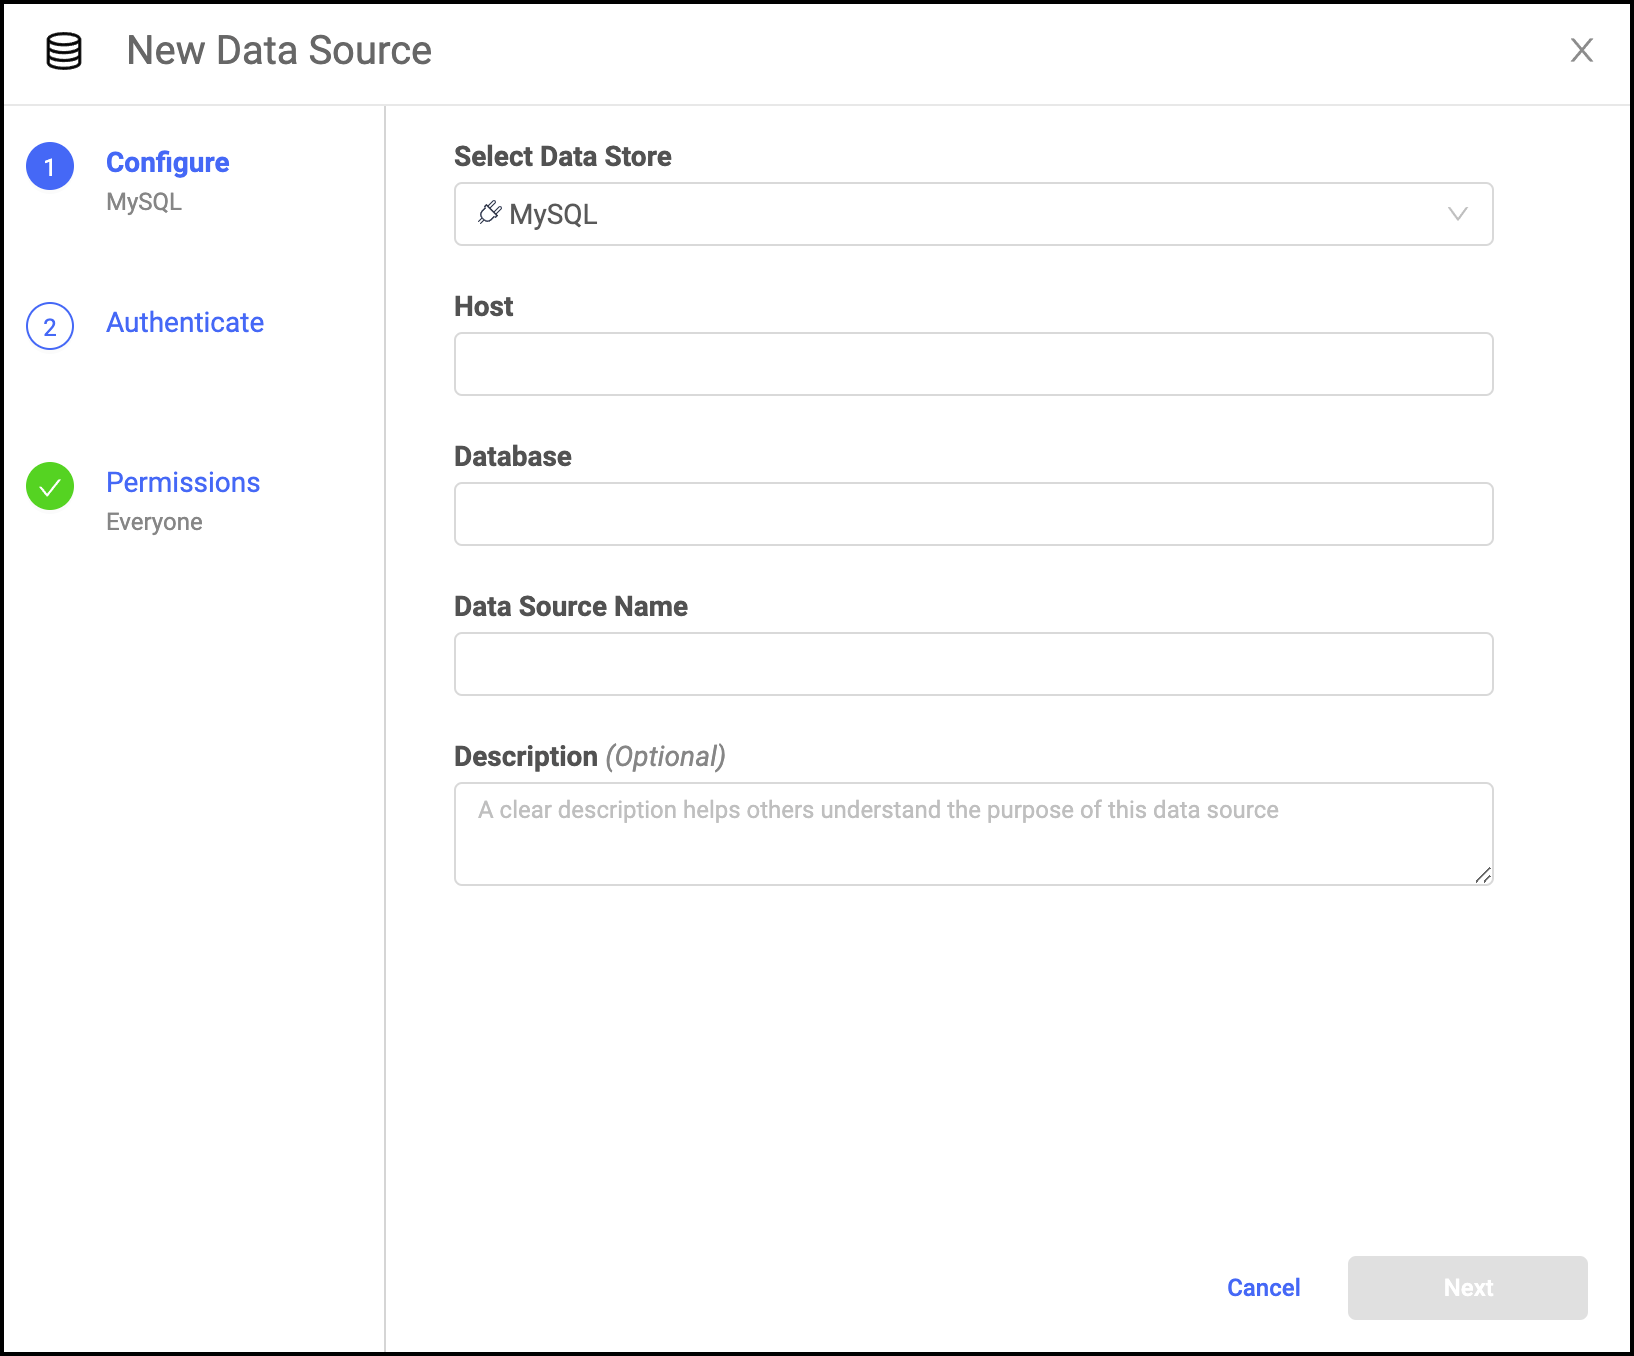Screen dimensions: 1634x1356
Task: Go to the Authenticate step
Action: tap(185, 322)
